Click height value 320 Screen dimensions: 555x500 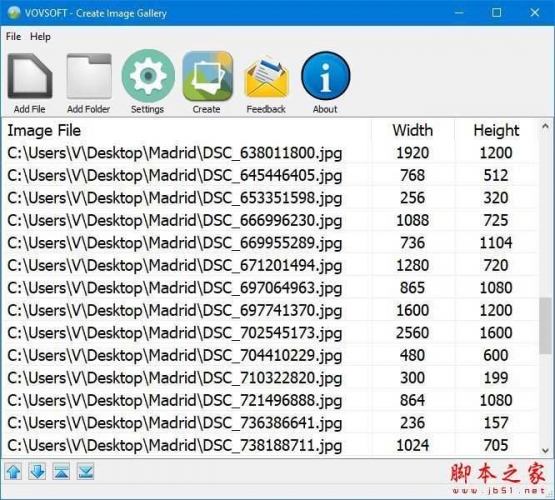496,198
